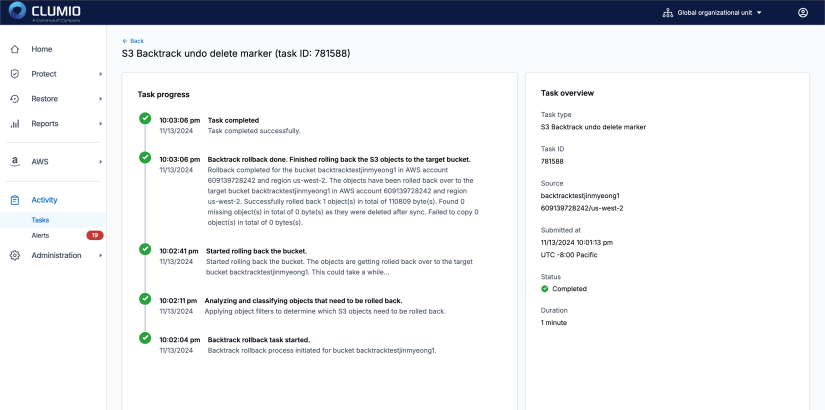Click 'Analyzing and classifying objects' step title
The height and width of the screenshot is (410, 825).
tap(304, 301)
